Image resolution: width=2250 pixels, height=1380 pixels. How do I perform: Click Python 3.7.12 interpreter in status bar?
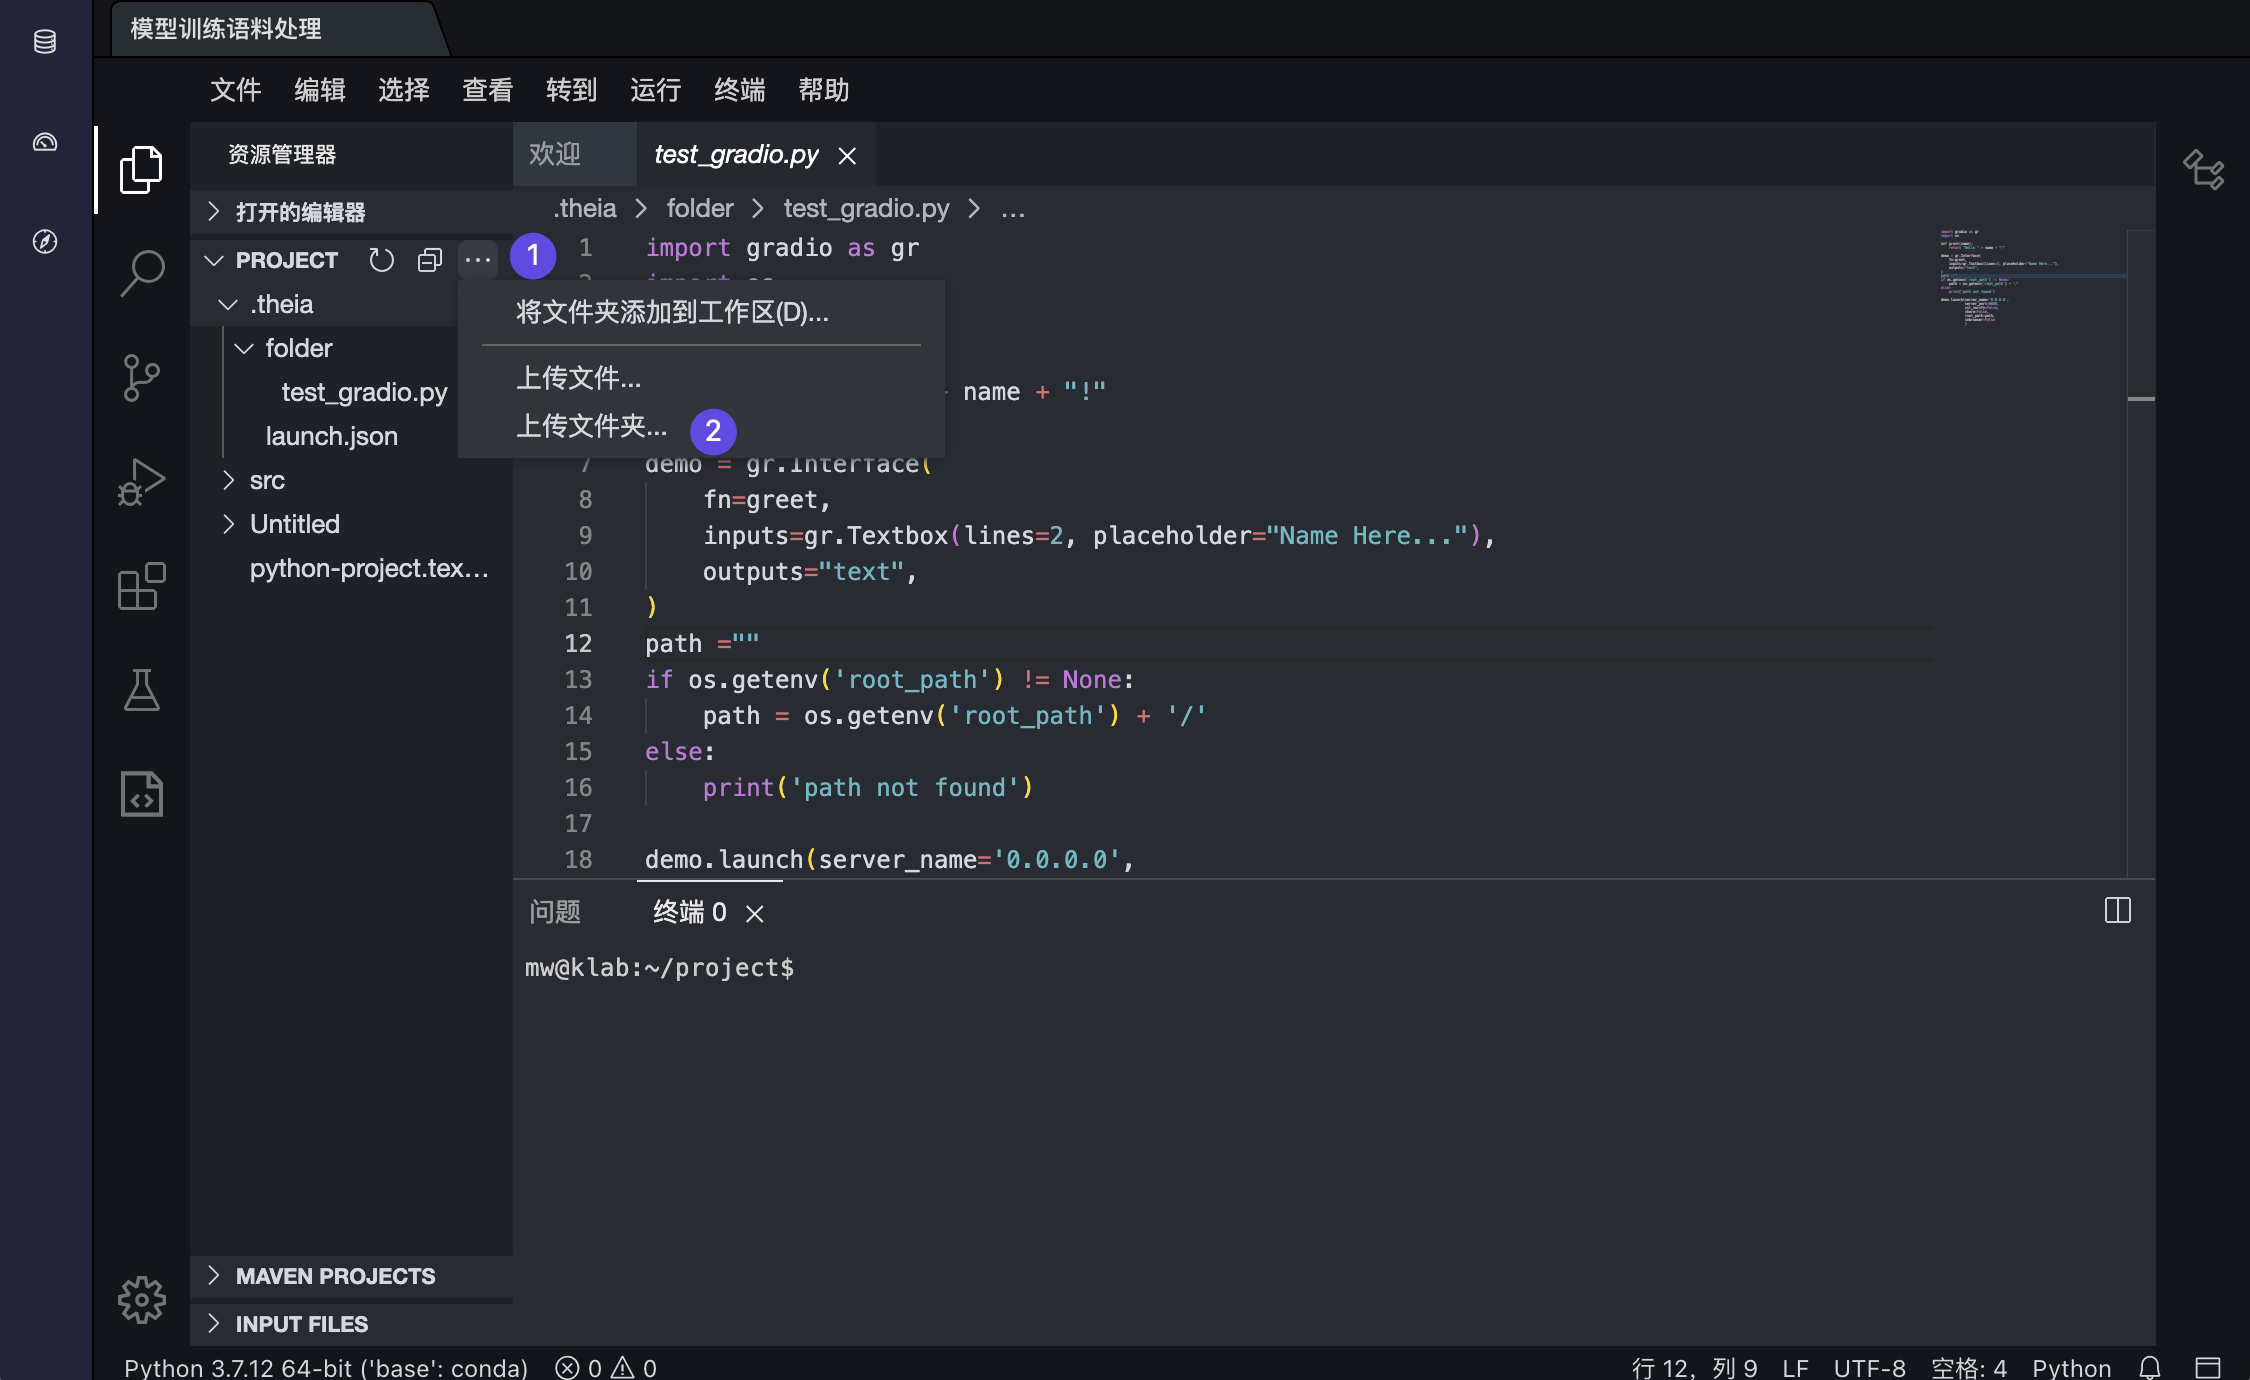325,1367
